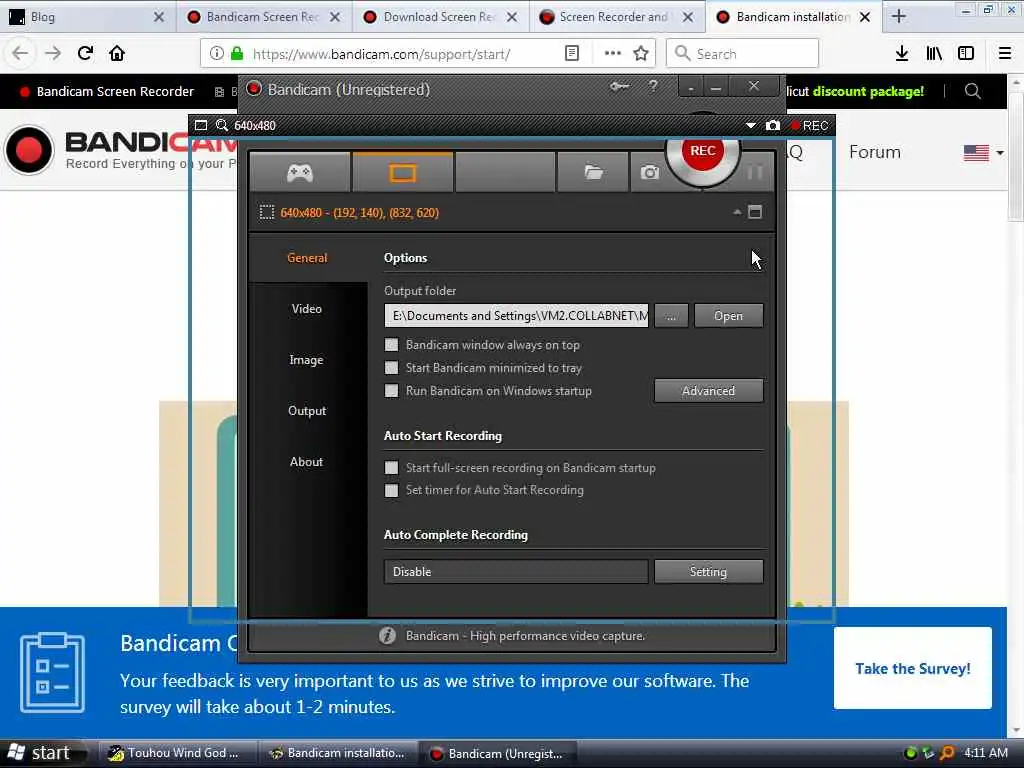This screenshot has height=768, width=1024.
Task: Open the General settings tab
Action: 307,258
